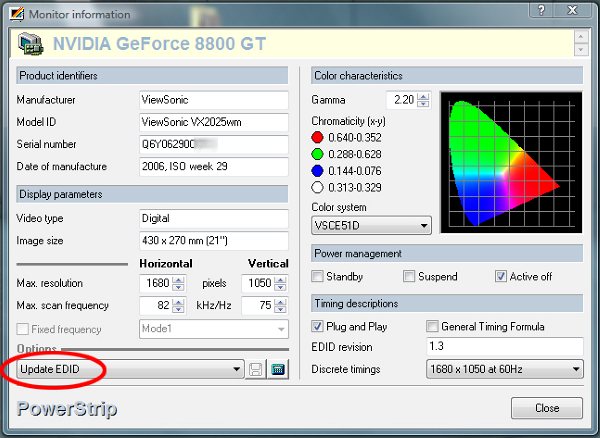600x438 pixels.
Task: Click the header scroll up arrow
Action: (x=581, y=37)
